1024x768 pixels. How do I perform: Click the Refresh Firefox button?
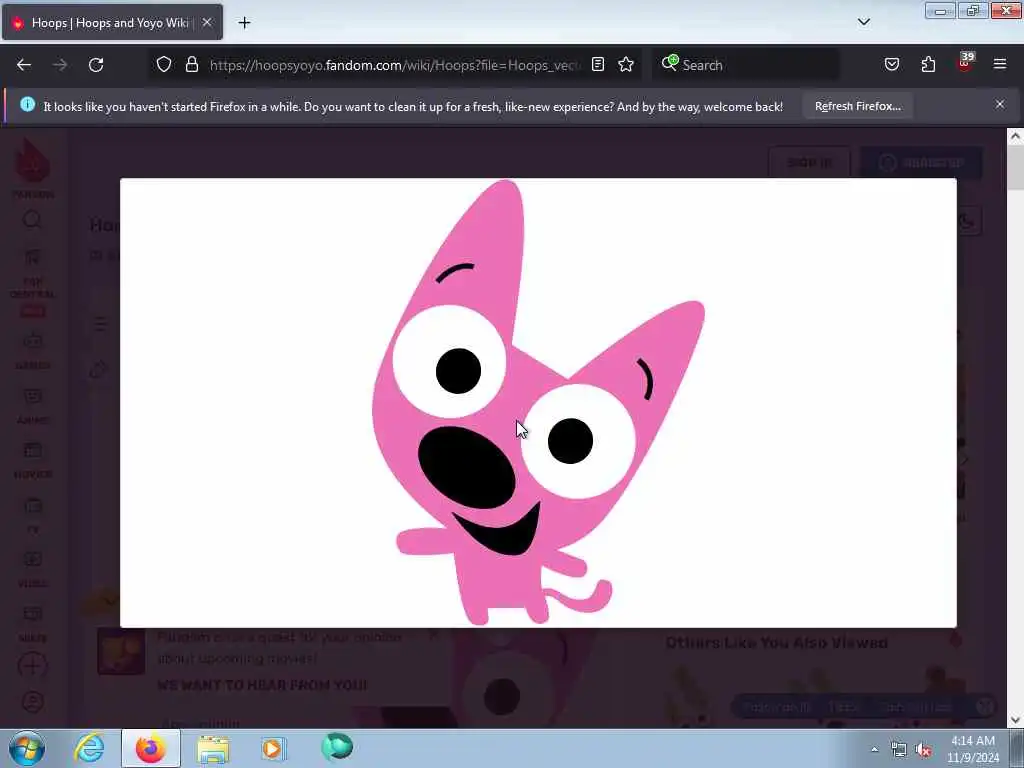tap(857, 106)
